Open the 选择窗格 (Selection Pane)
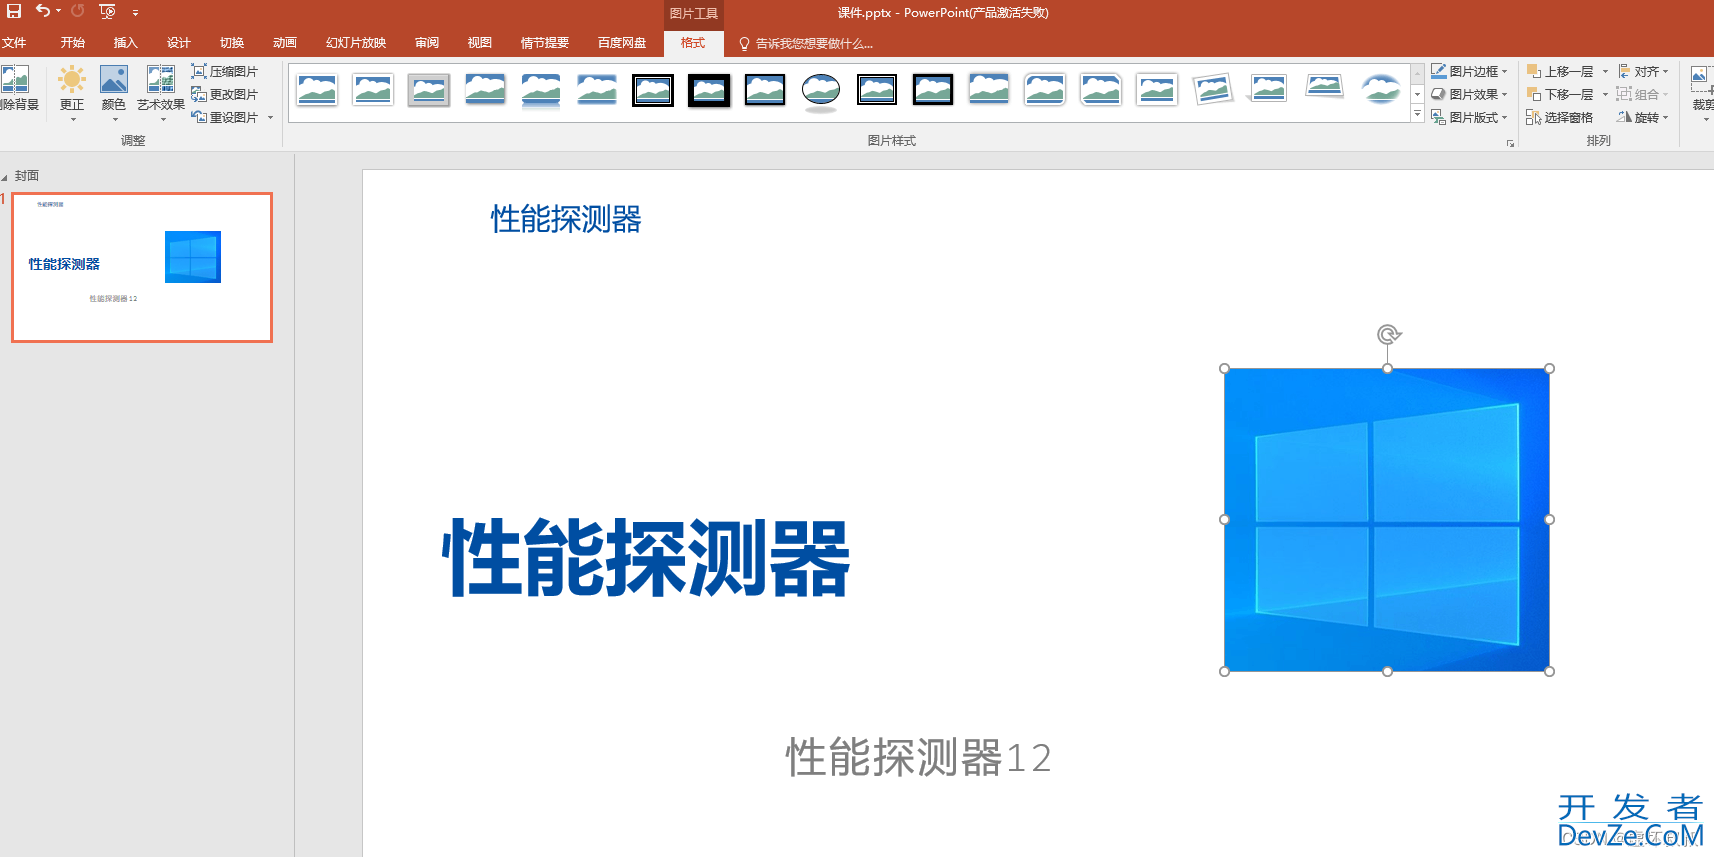 tap(1560, 117)
